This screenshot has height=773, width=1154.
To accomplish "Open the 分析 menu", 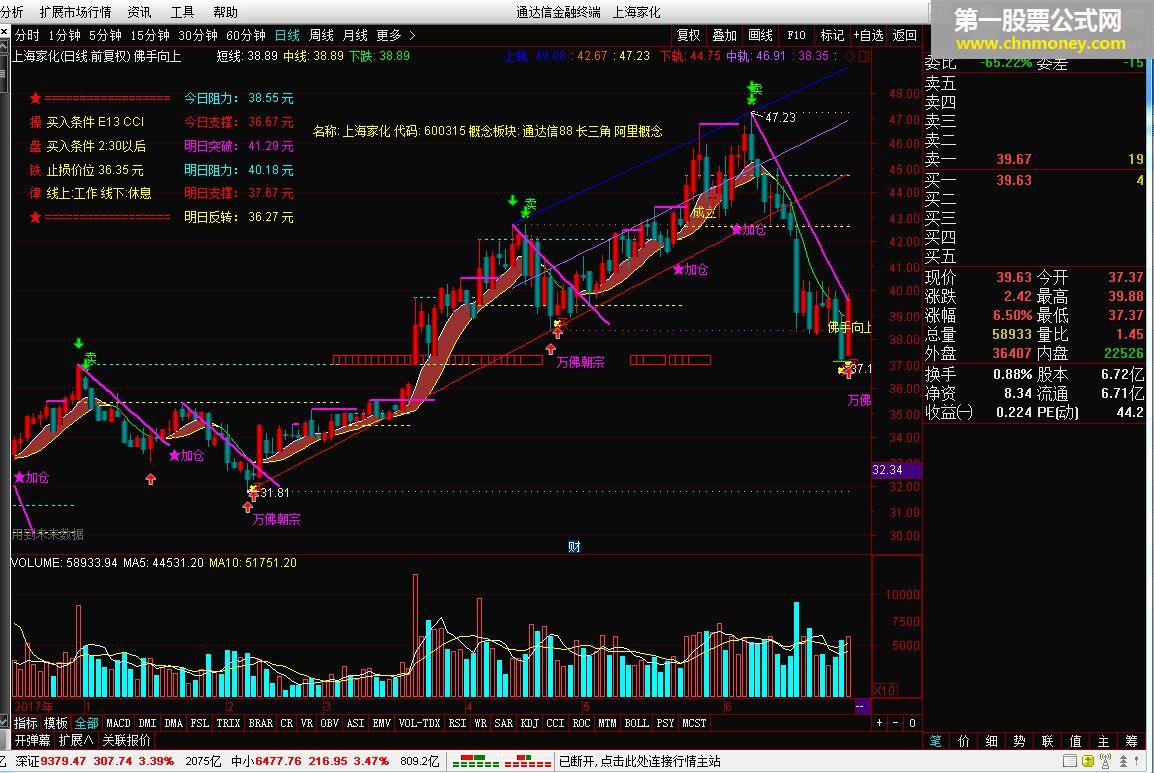I will pos(12,12).
